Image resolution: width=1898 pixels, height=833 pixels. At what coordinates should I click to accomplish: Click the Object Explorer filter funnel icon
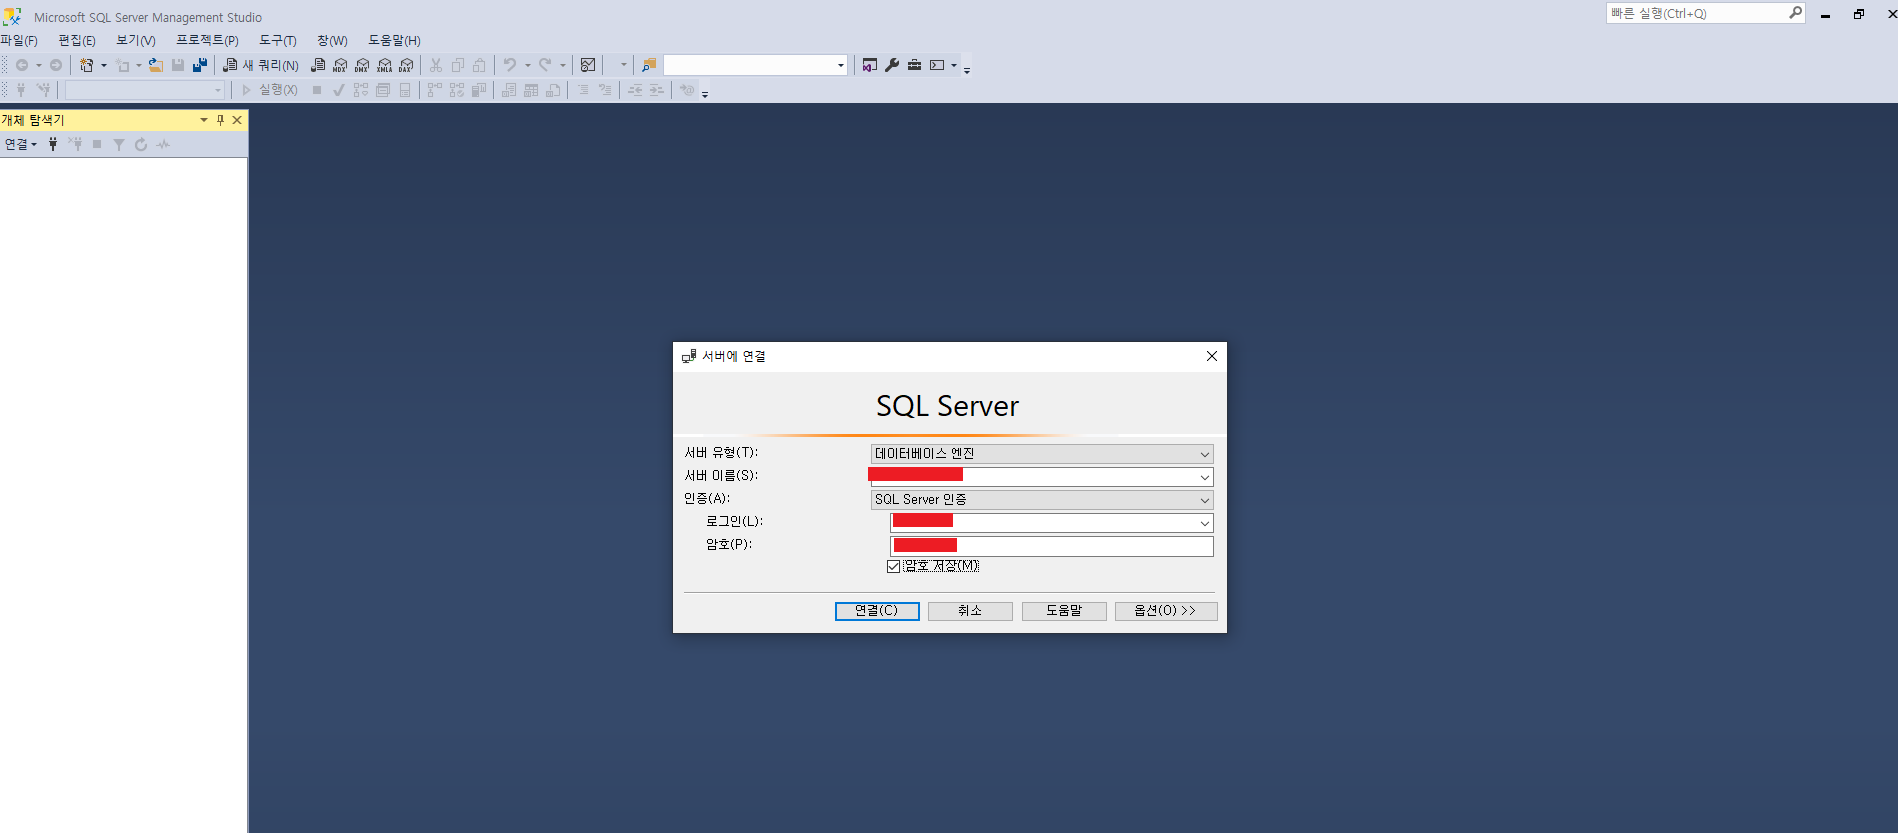[119, 144]
